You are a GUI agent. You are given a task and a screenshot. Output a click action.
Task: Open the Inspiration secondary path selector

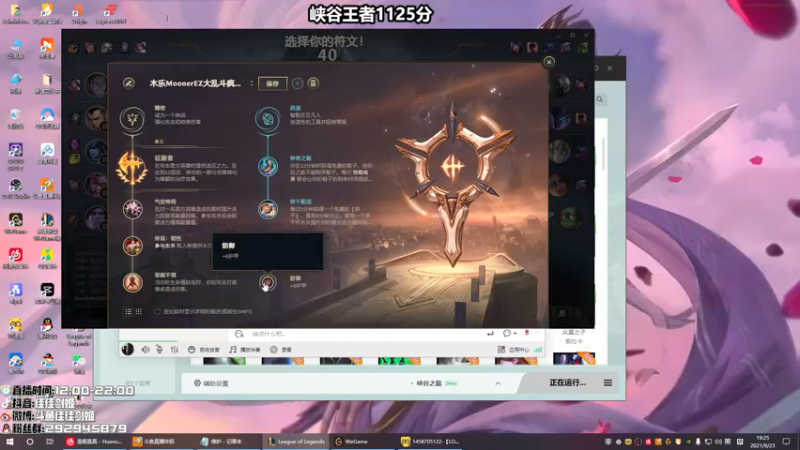[x=267, y=119]
